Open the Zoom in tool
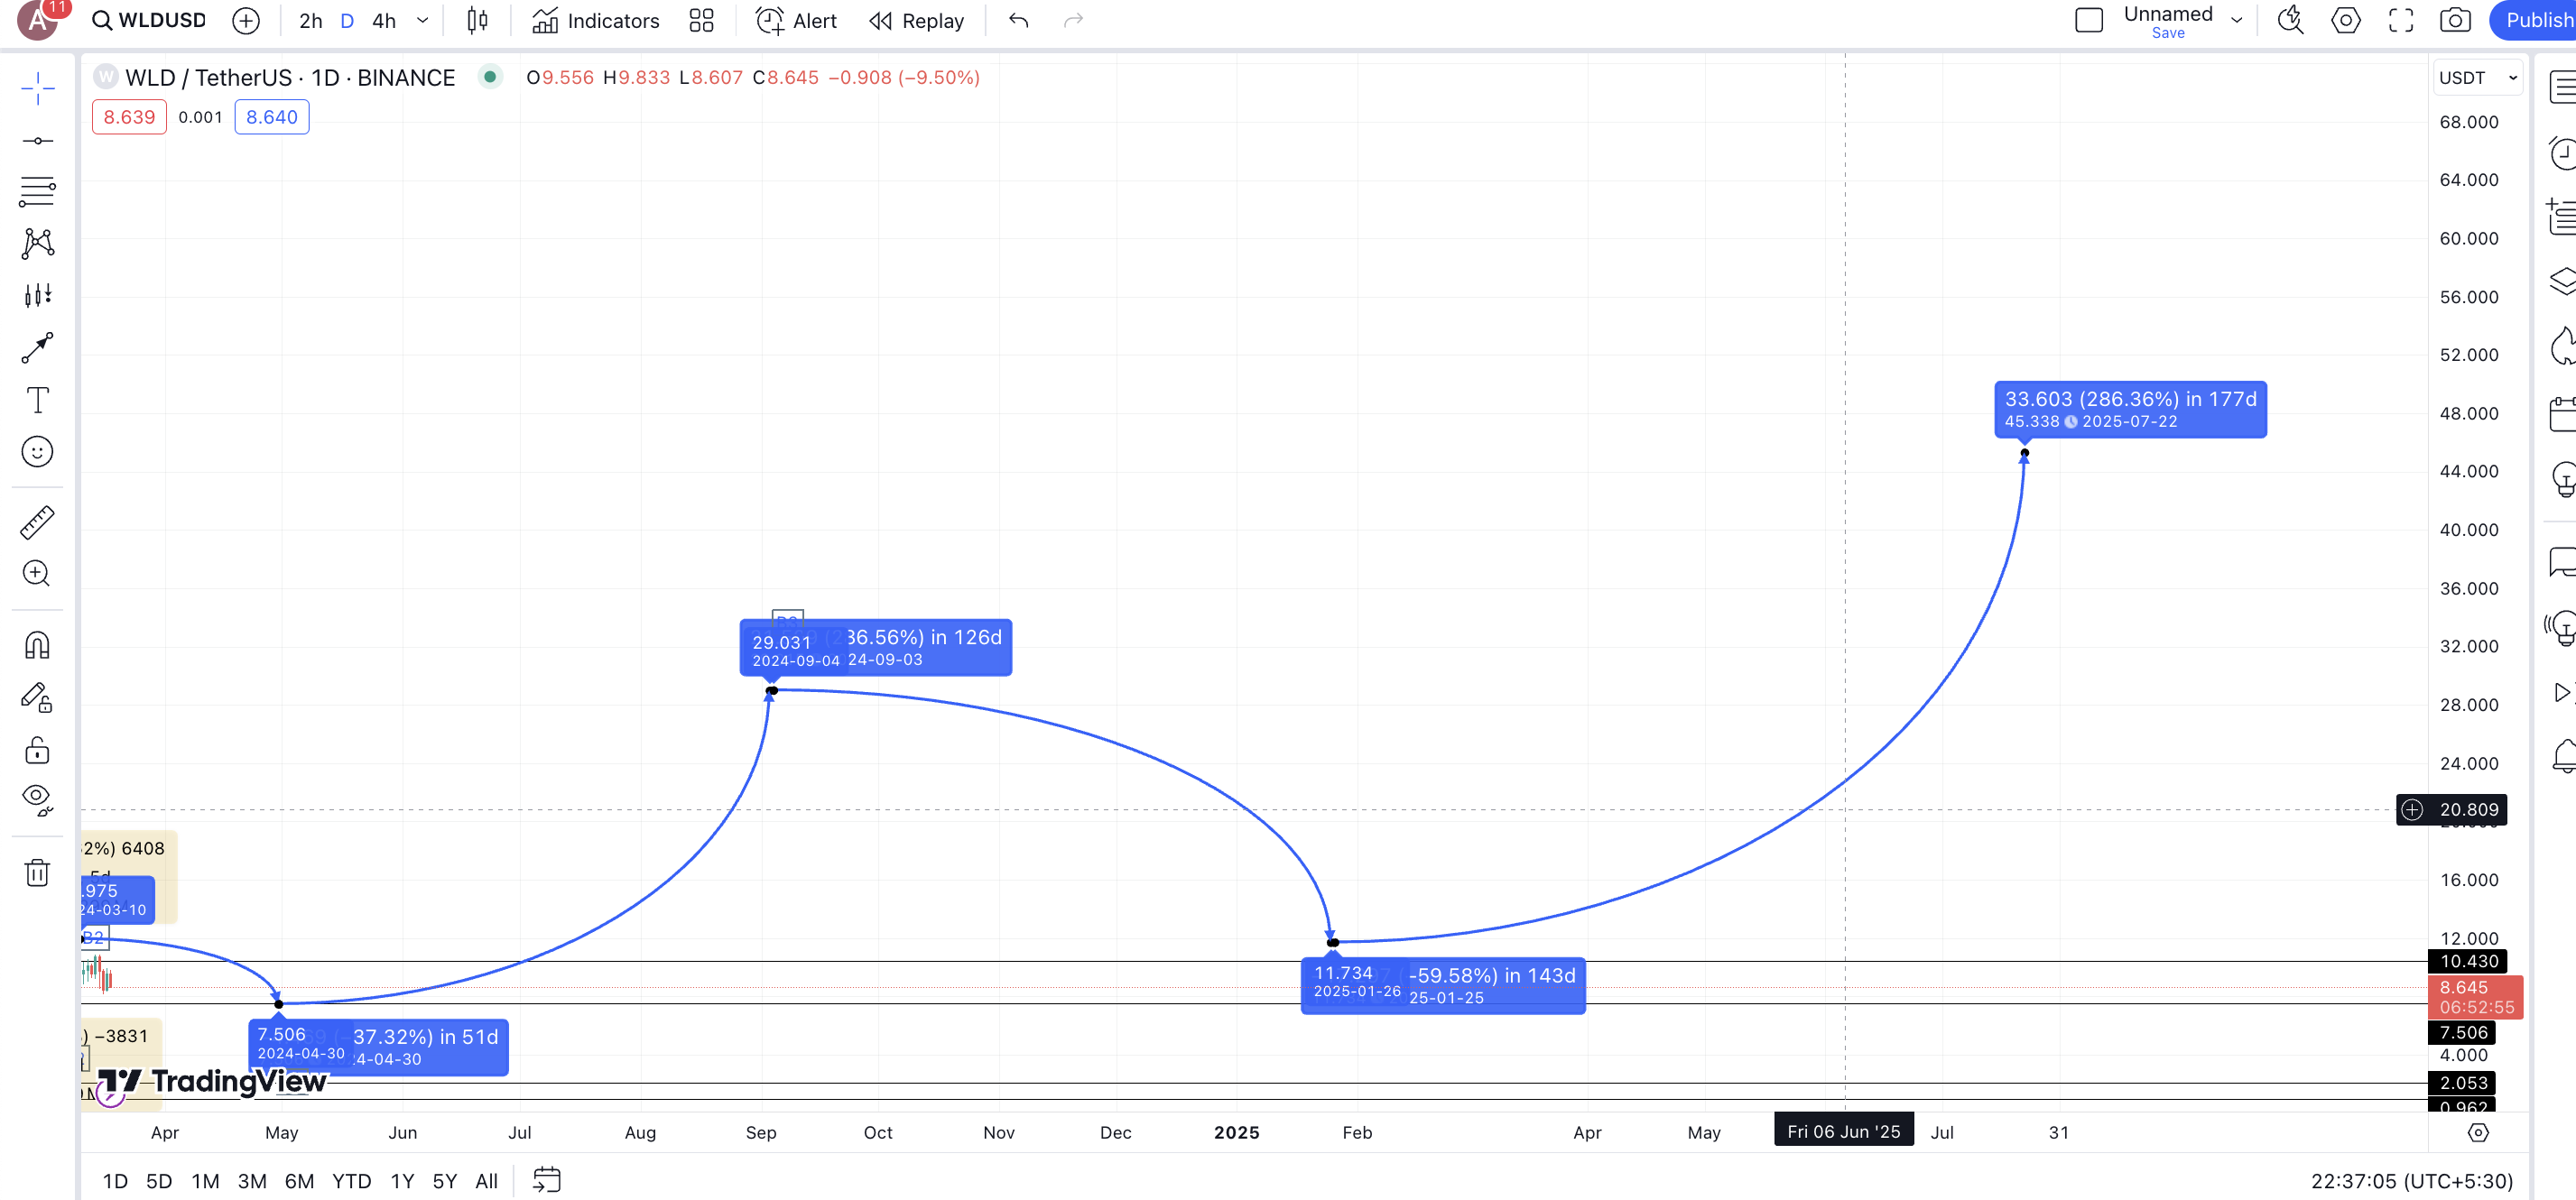Image resolution: width=2576 pixels, height=1200 pixels. (37, 573)
